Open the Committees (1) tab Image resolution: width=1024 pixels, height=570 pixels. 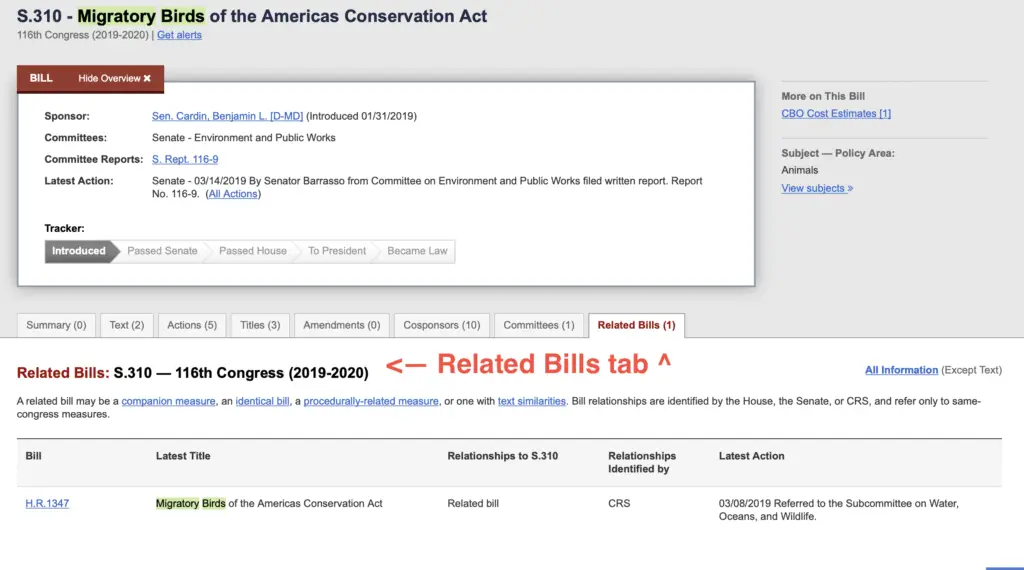click(x=539, y=325)
